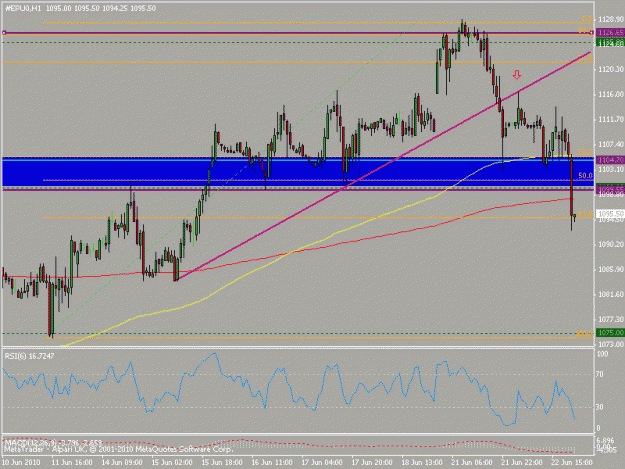Click the 1120.30 price axis label
This screenshot has width=625, height=469.
pos(611,69)
